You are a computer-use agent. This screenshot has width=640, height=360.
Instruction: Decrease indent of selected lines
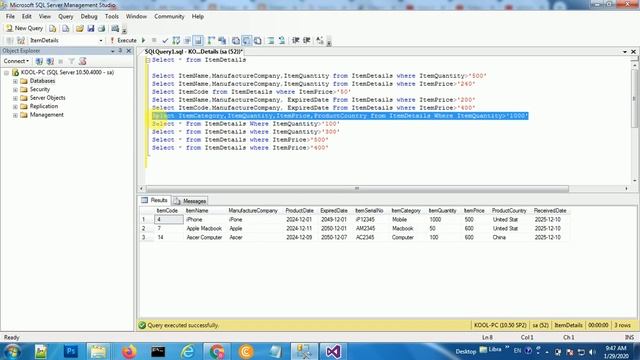pyautogui.click(x=296, y=40)
